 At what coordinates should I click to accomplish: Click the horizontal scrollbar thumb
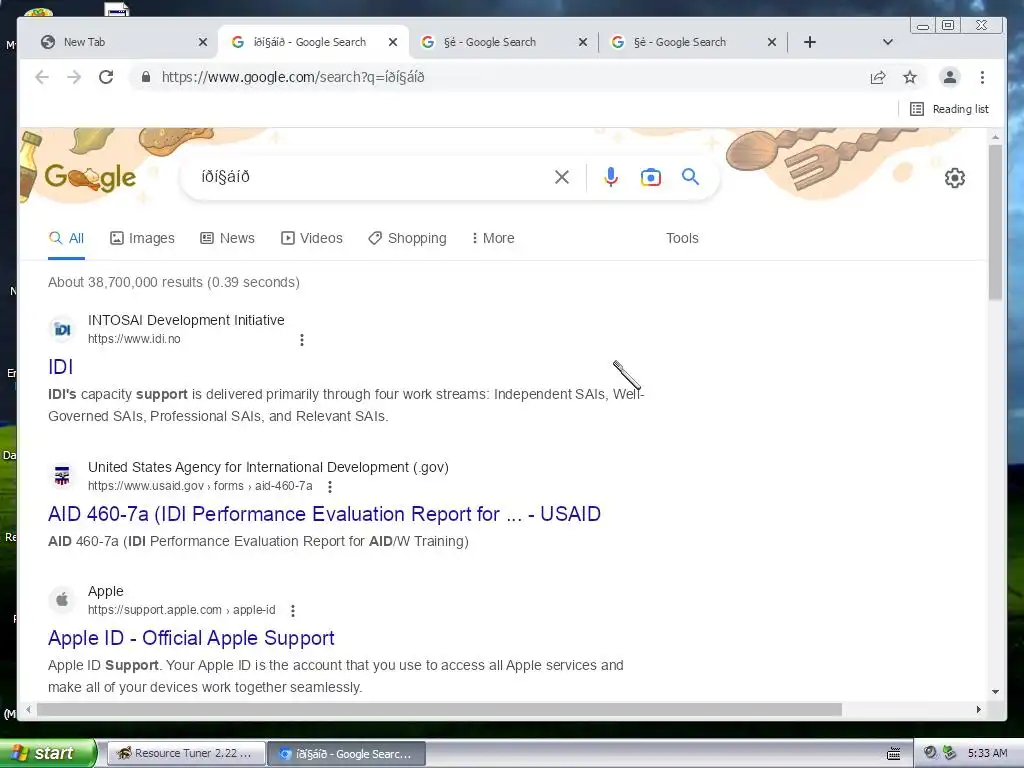point(439,709)
